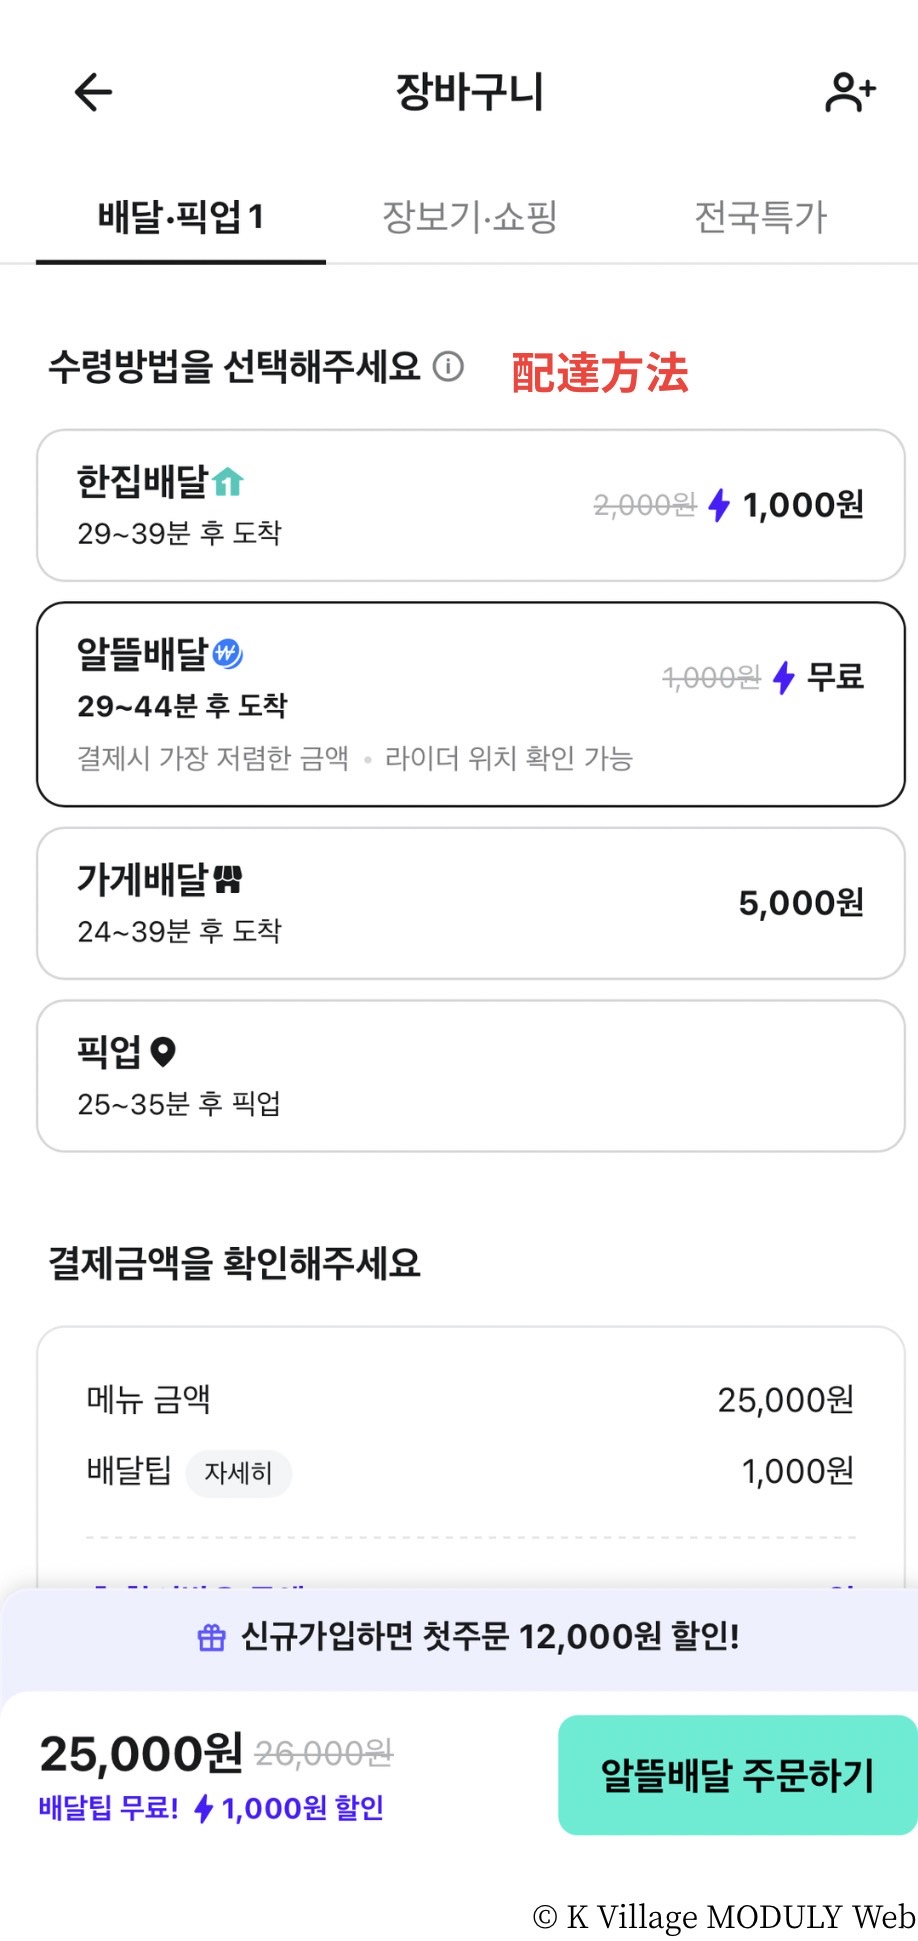918x1941 pixels.
Task: Choose the 가게배달 5,000원 option
Action: 470,903
